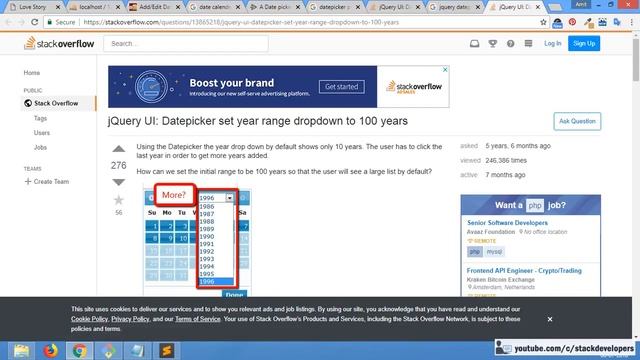The width and height of the screenshot is (640, 360).
Task: Click Get started in ad banner
Action: tap(342, 87)
